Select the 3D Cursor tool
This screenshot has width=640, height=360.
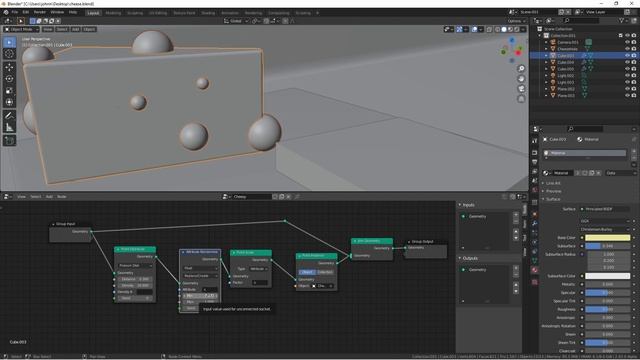[x=9, y=54]
